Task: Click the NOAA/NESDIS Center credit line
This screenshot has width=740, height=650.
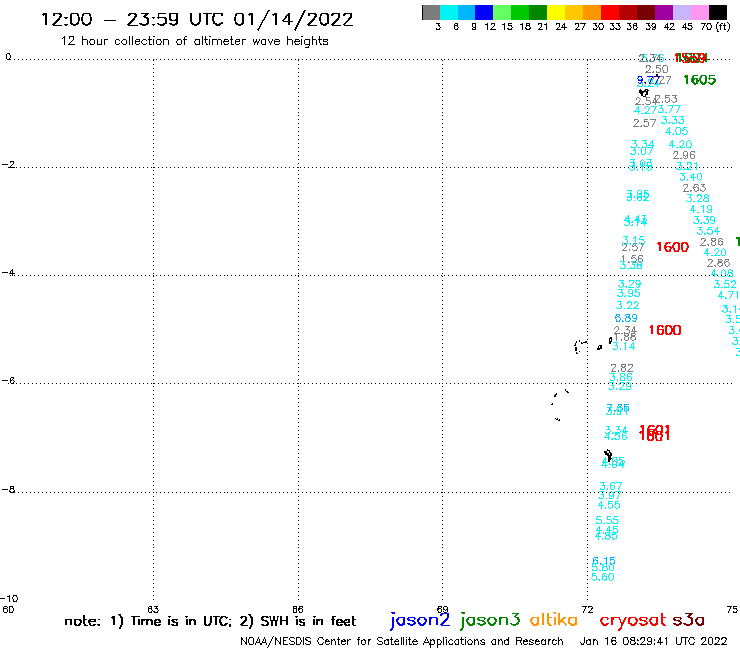Action: [402, 641]
